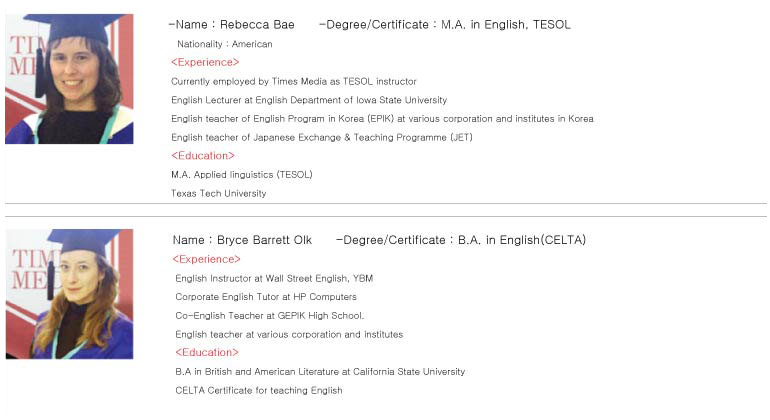Click the Iowa State University lecturer line
The height and width of the screenshot is (420, 770).
coord(309,100)
